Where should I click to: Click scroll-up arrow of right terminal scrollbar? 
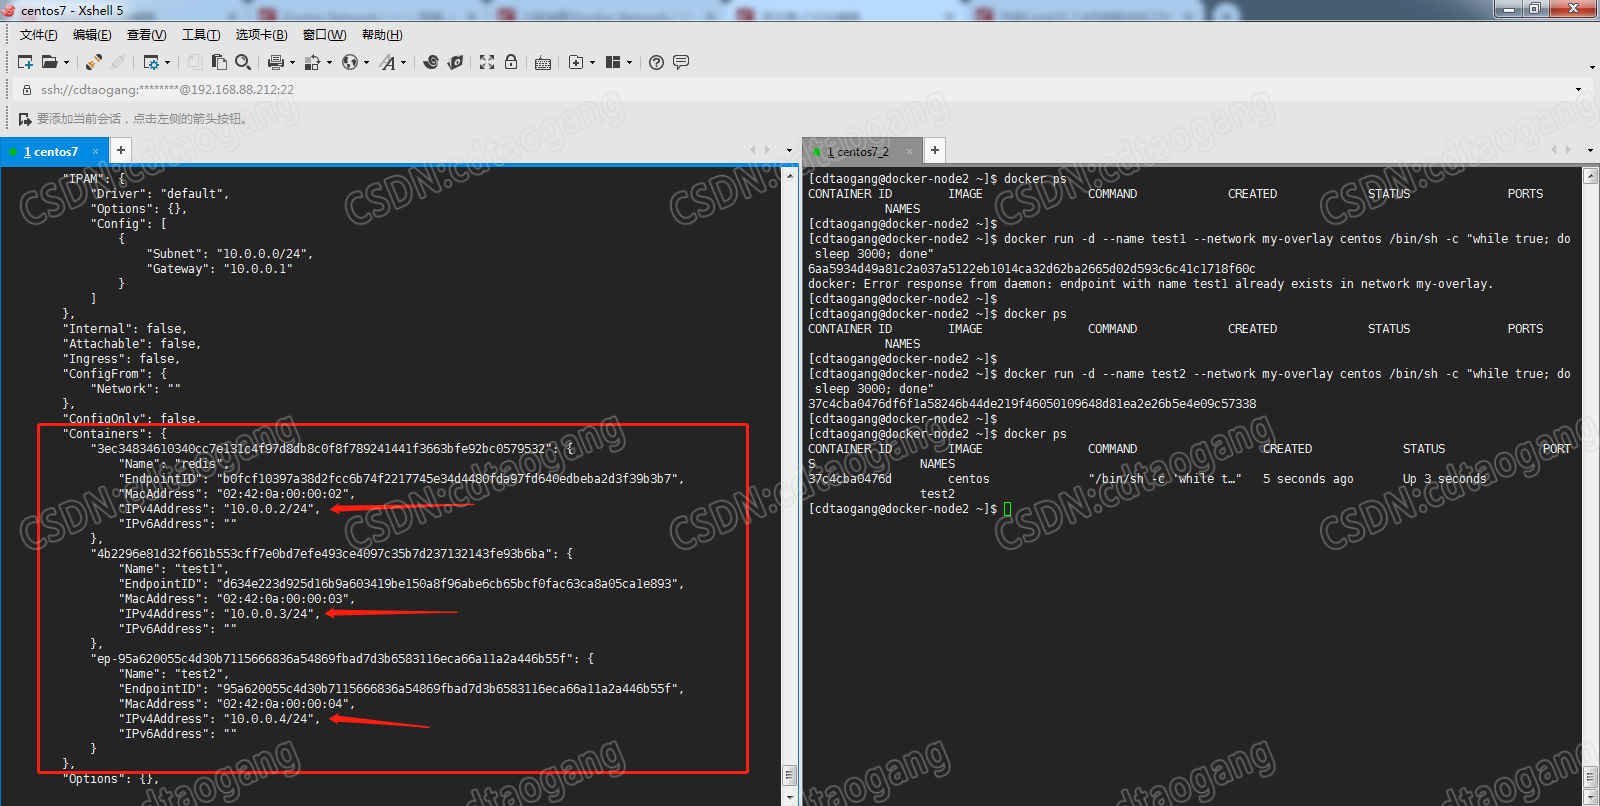(1590, 176)
